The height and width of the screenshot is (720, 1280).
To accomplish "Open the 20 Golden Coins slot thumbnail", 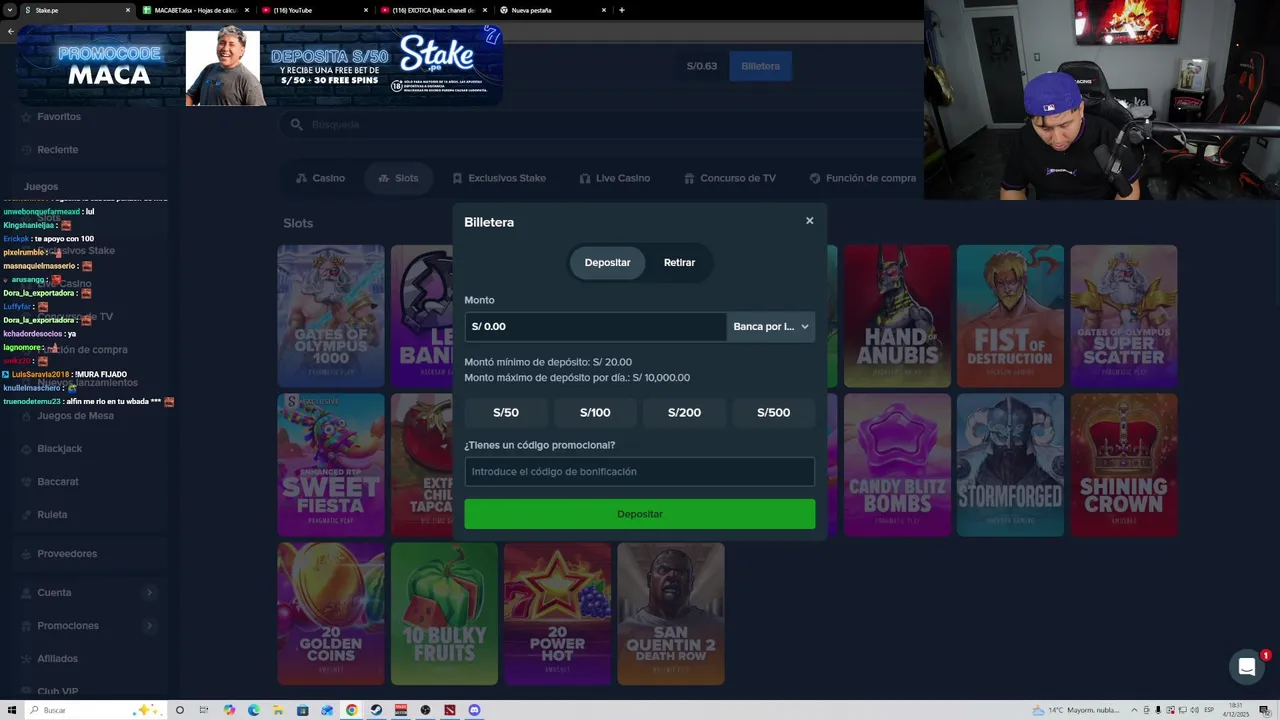I will click(x=331, y=614).
